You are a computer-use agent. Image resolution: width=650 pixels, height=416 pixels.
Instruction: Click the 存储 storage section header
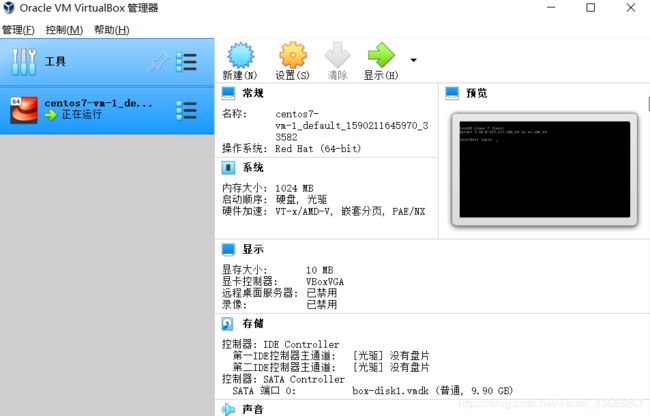click(x=253, y=323)
